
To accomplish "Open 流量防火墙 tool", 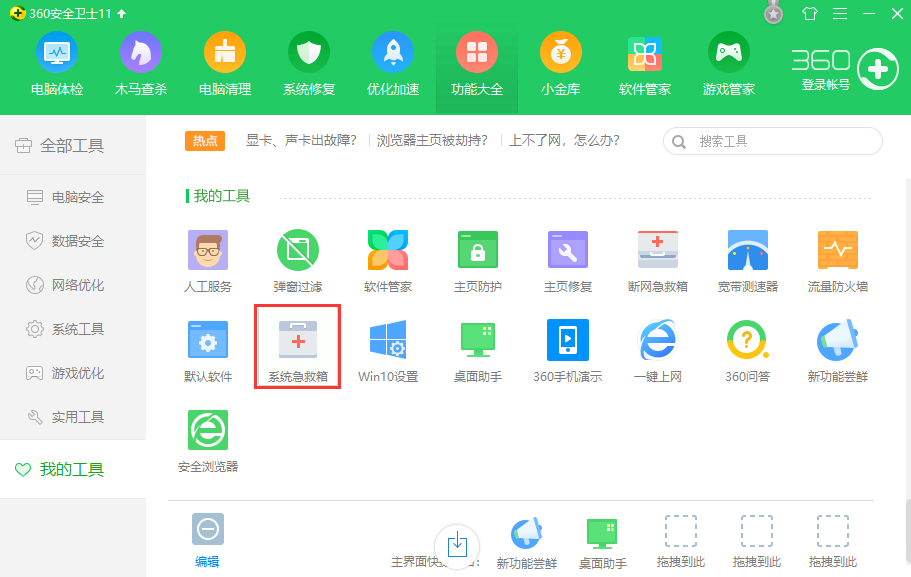I will (x=838, y=261).
